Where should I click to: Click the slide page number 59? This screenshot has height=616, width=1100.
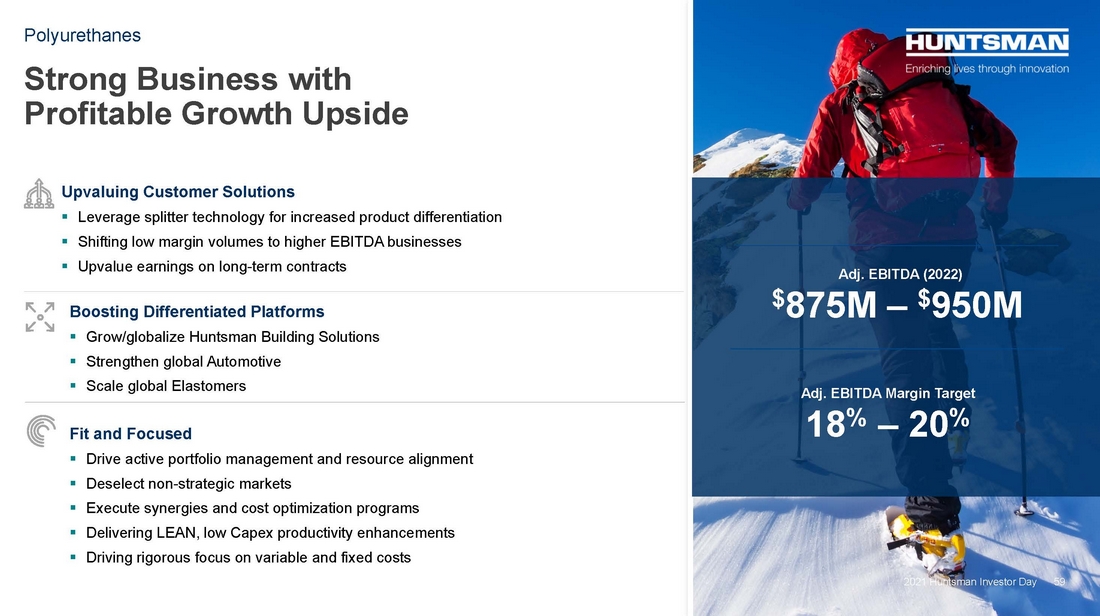pyautogui.click(x=1059, y=582)
